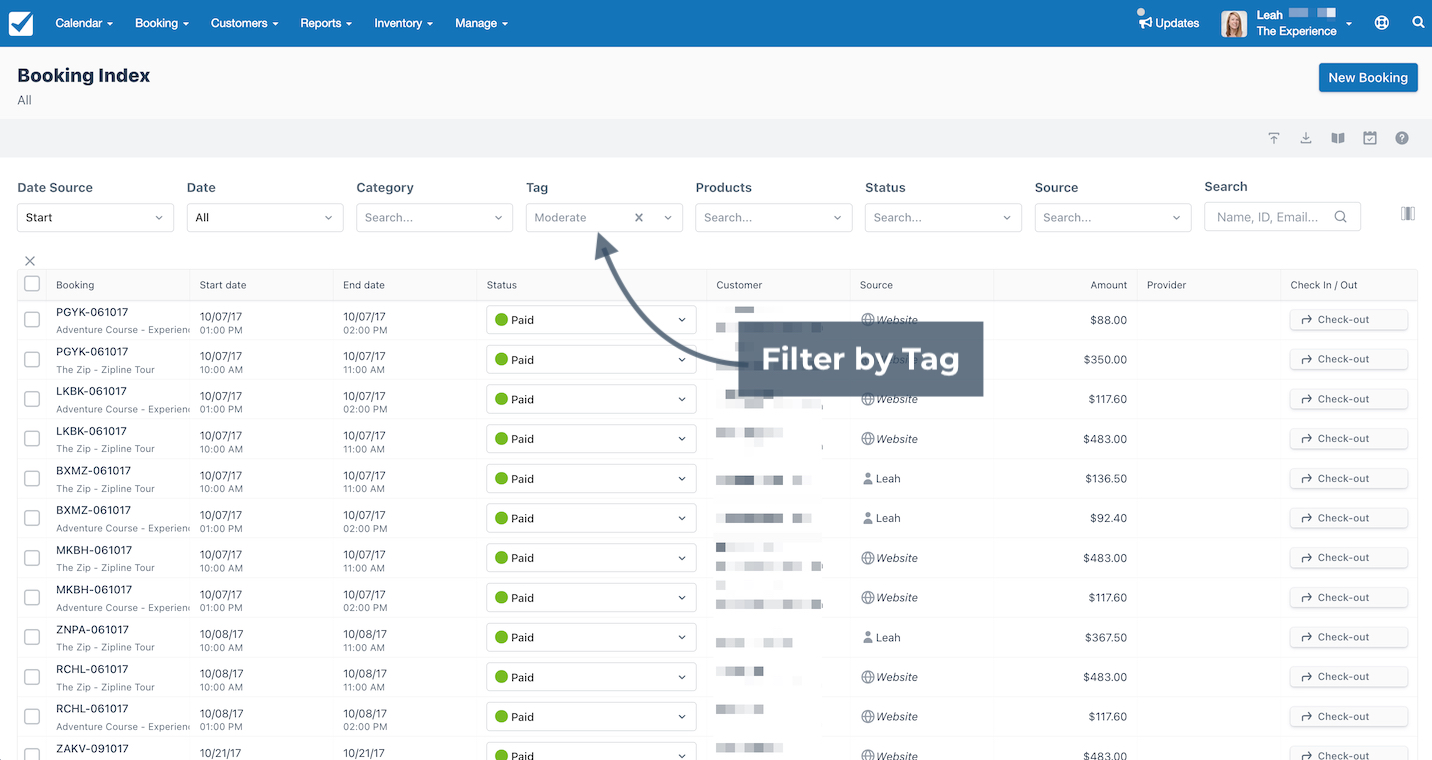Click the person icon in ZNPA-061017 row

868,637
